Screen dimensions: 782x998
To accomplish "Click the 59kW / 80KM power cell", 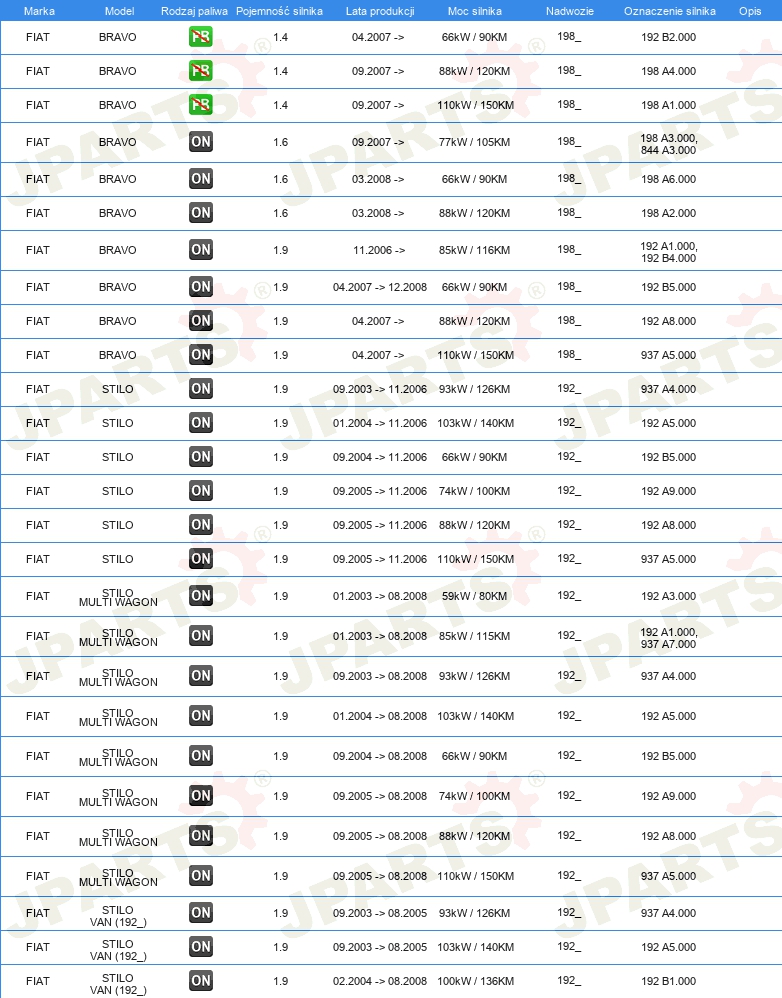I will 474,596.
